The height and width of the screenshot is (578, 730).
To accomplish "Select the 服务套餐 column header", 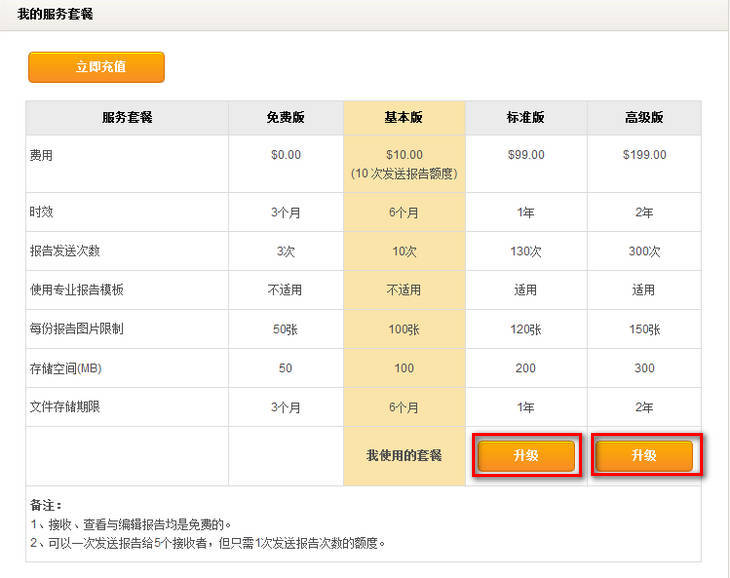I will [x=127, y=117].
